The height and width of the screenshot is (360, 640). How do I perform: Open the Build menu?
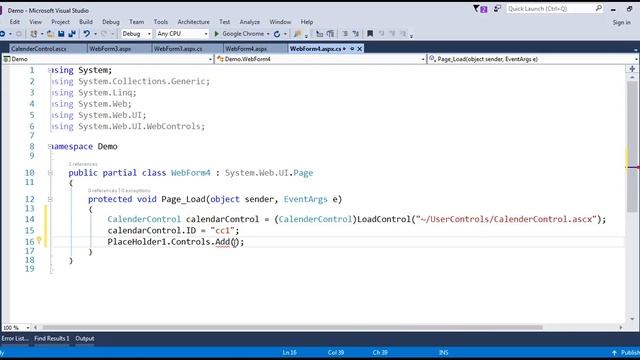point(86,22)
